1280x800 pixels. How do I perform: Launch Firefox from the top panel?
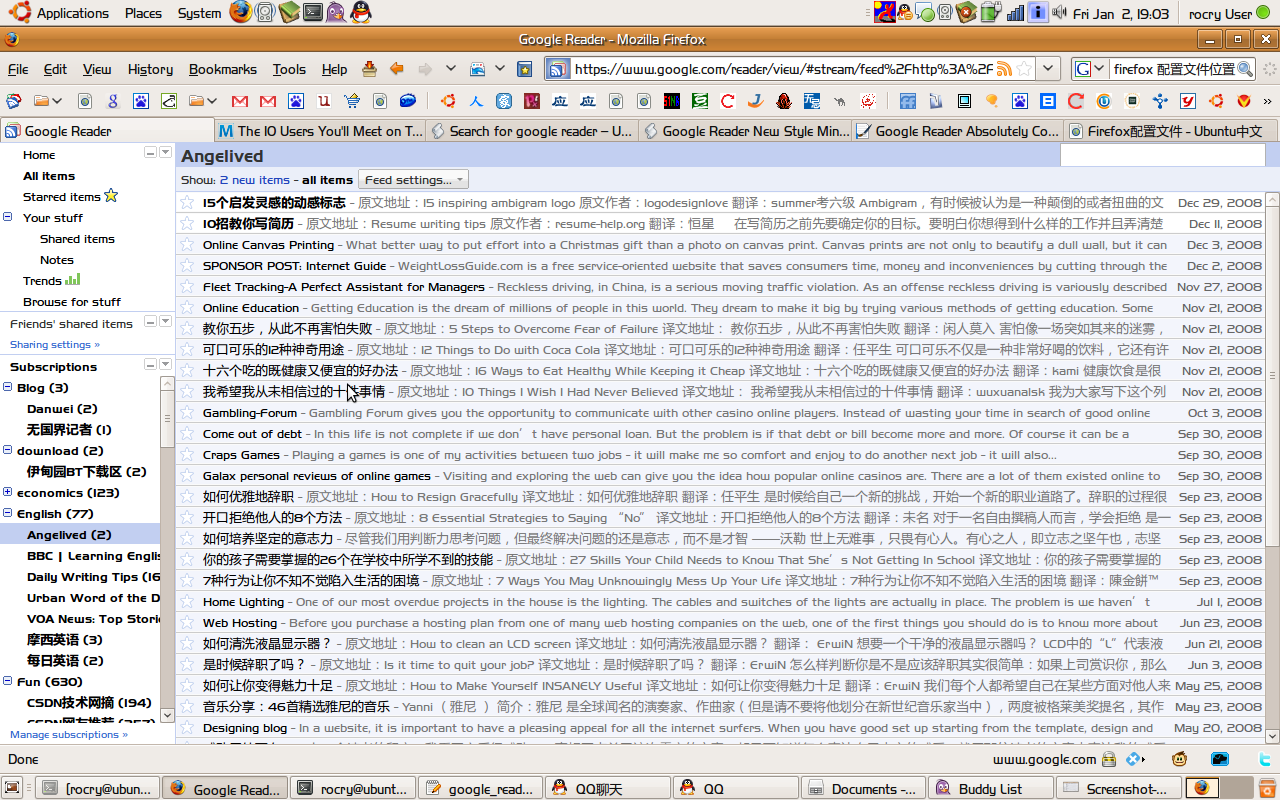(240, 13)
